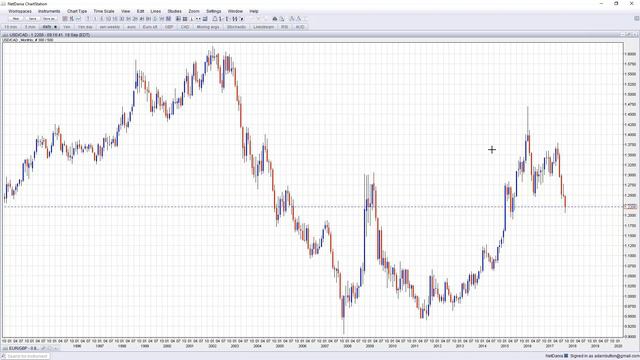The width and height of the screenshot is (640, 360).
Task: Click the yen weekly shortcut button
Action: click(109, 27)
